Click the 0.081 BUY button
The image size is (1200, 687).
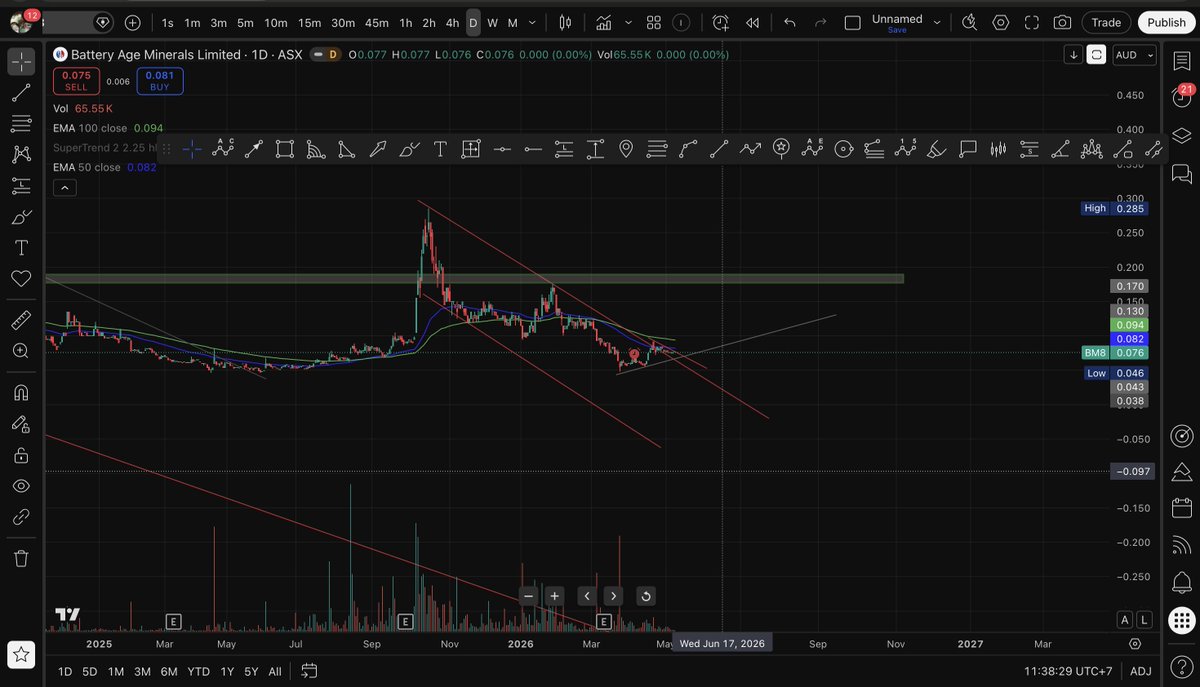(x=161, y=81)
